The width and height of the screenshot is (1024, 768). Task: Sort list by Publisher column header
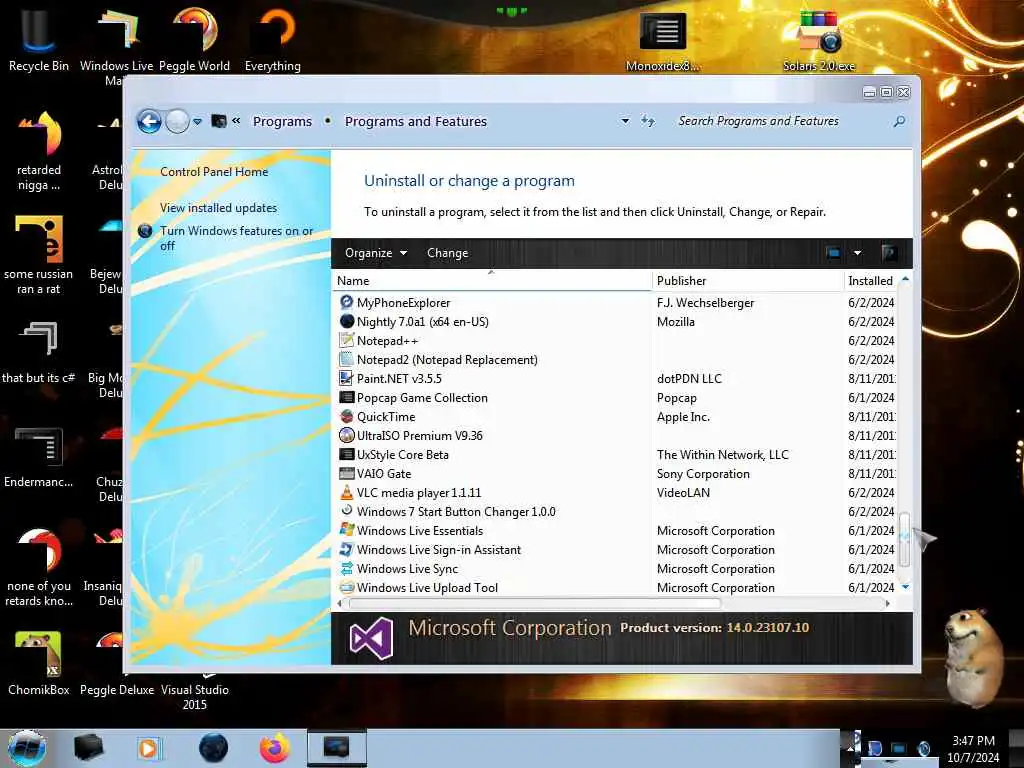point(748,281)
